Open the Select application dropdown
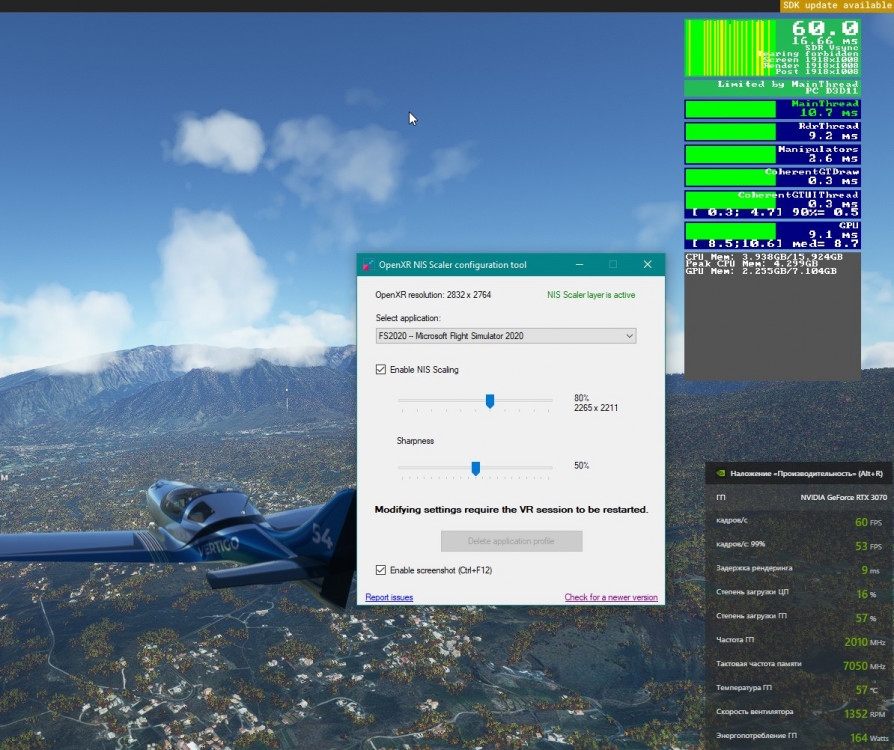Screen dimensions: 894x750 point(505,336)
